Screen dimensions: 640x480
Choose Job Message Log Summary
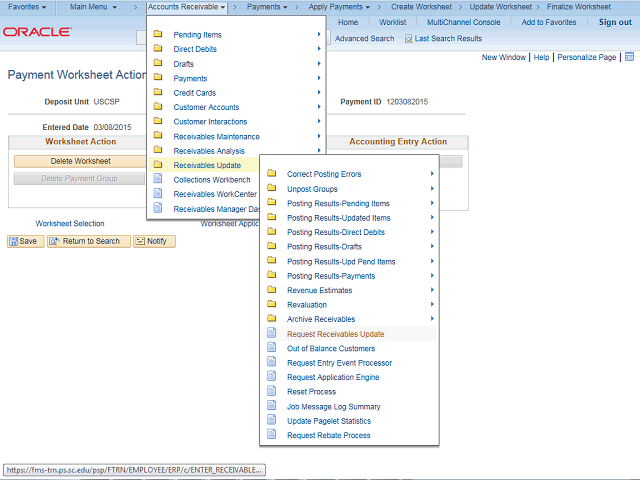[334, 407]
